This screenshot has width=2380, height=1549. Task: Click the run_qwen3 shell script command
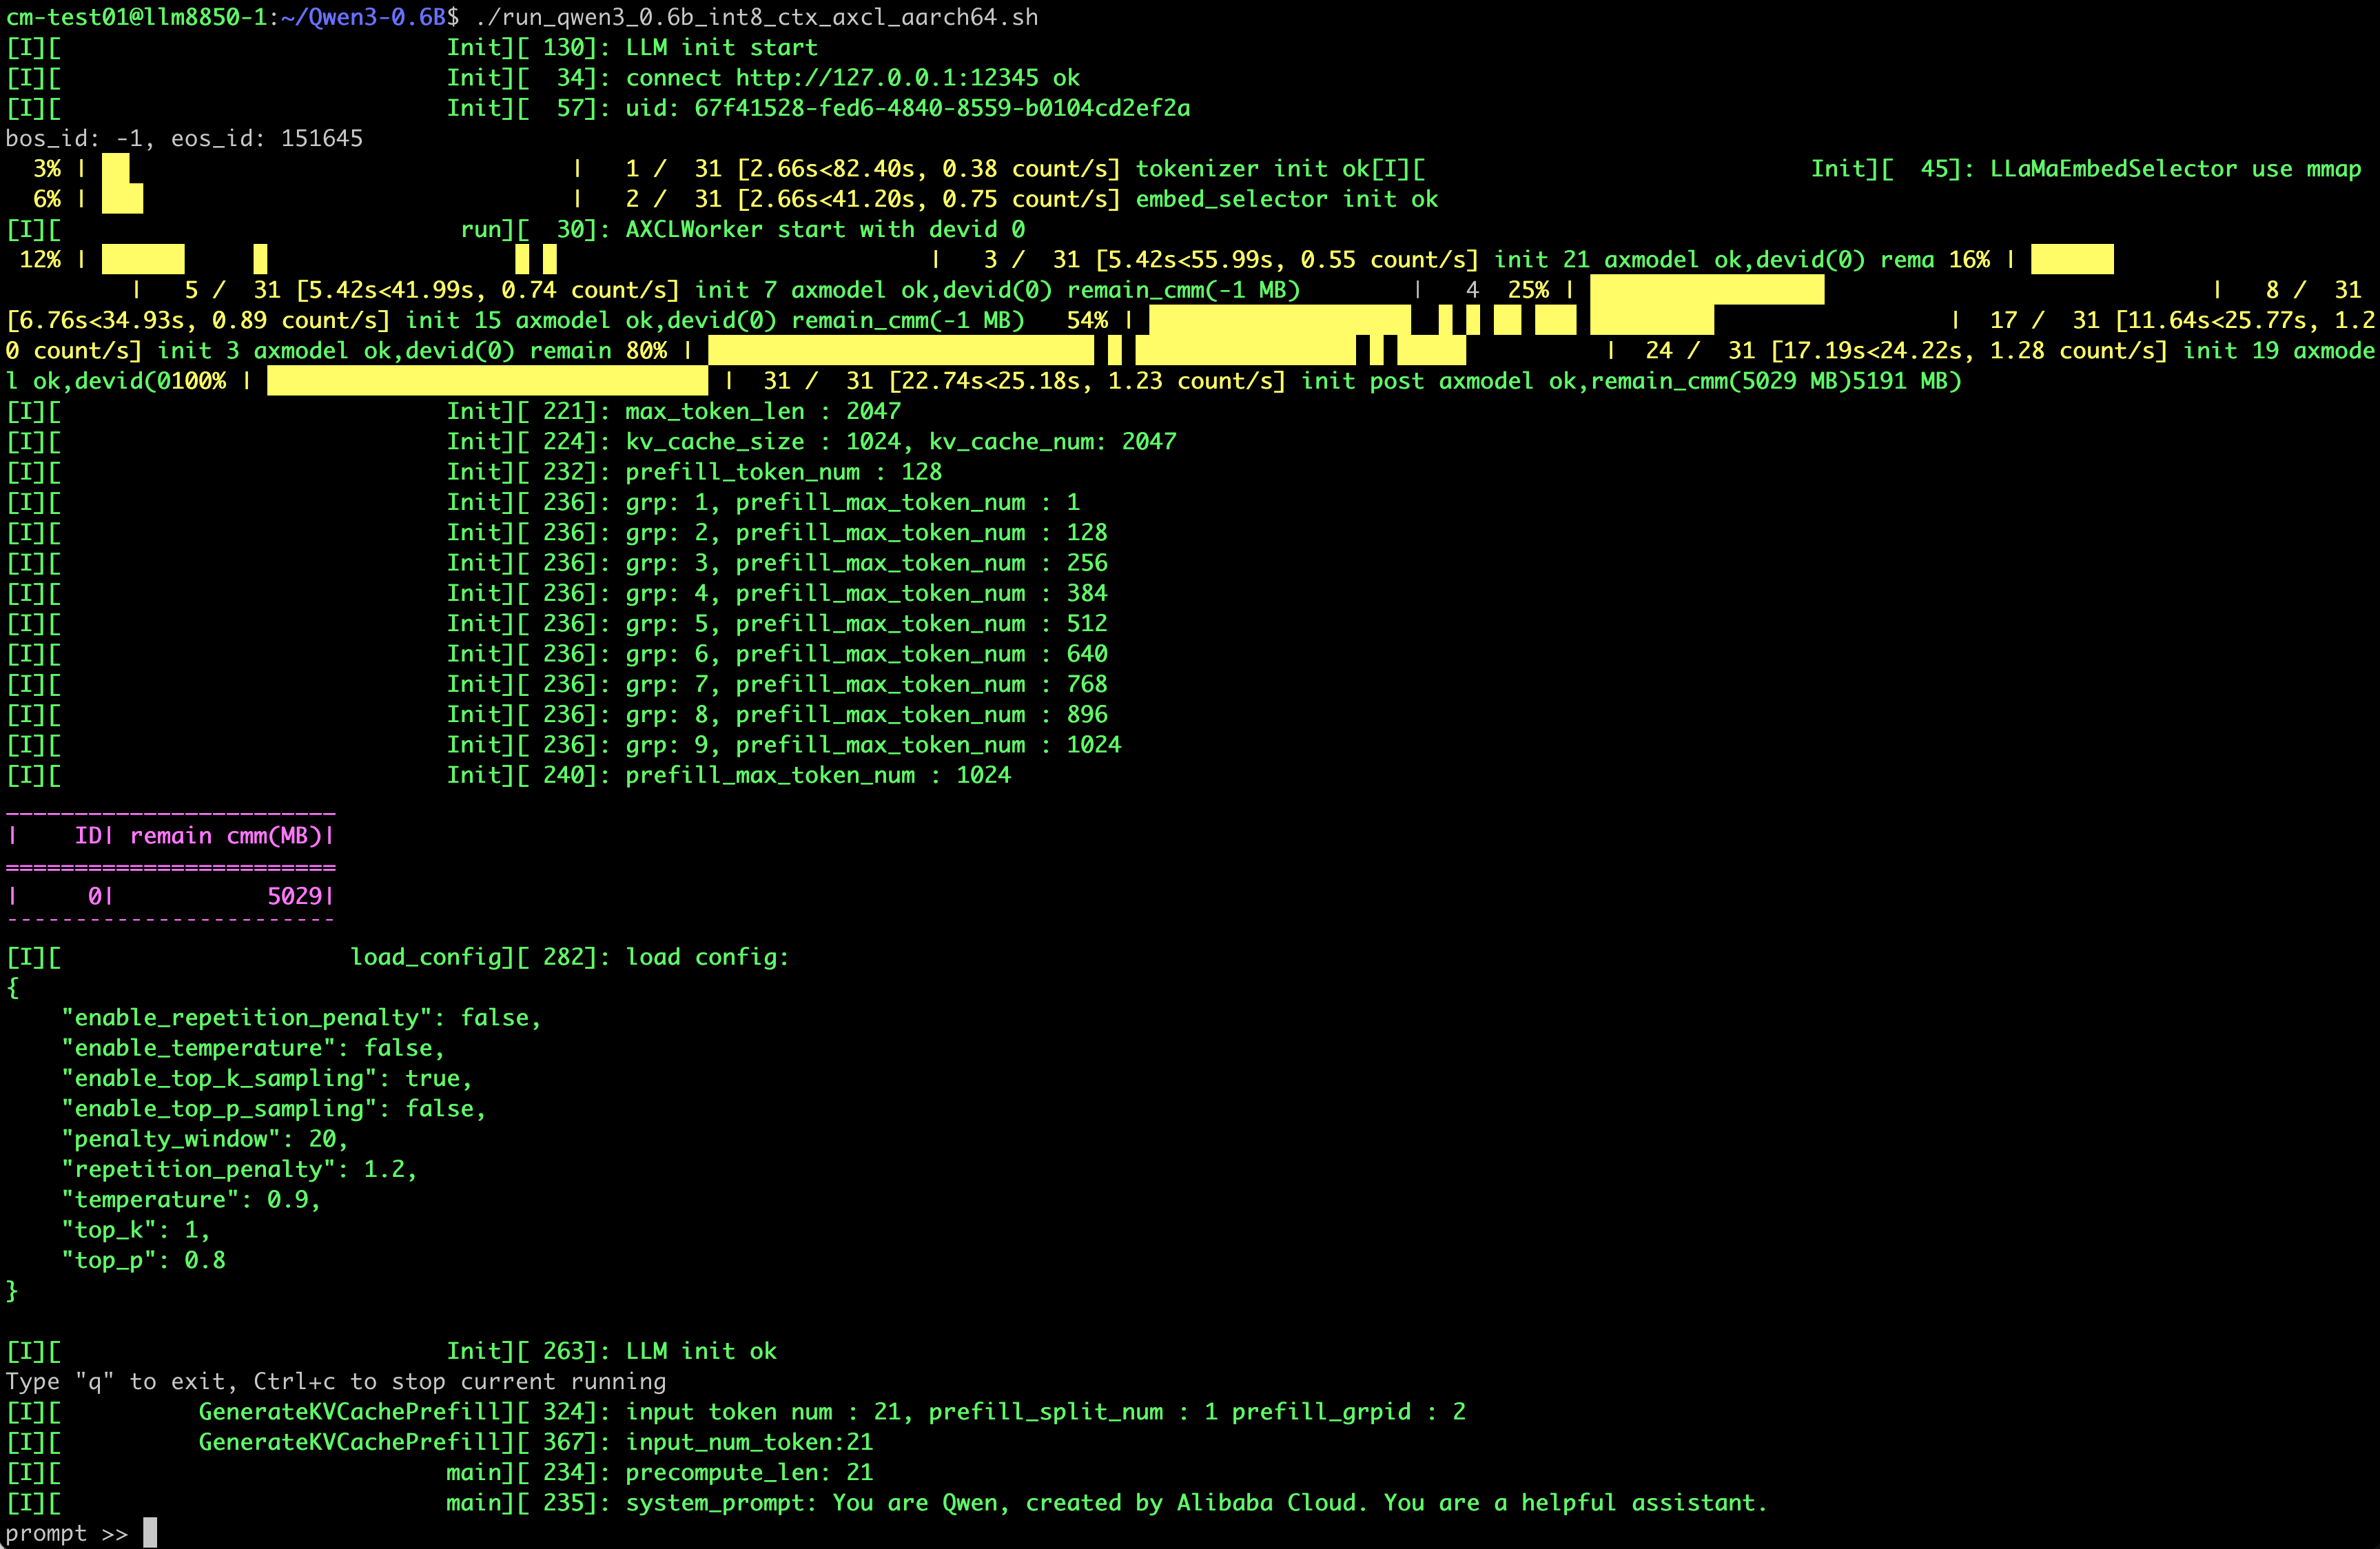click(x=756, y=17)
